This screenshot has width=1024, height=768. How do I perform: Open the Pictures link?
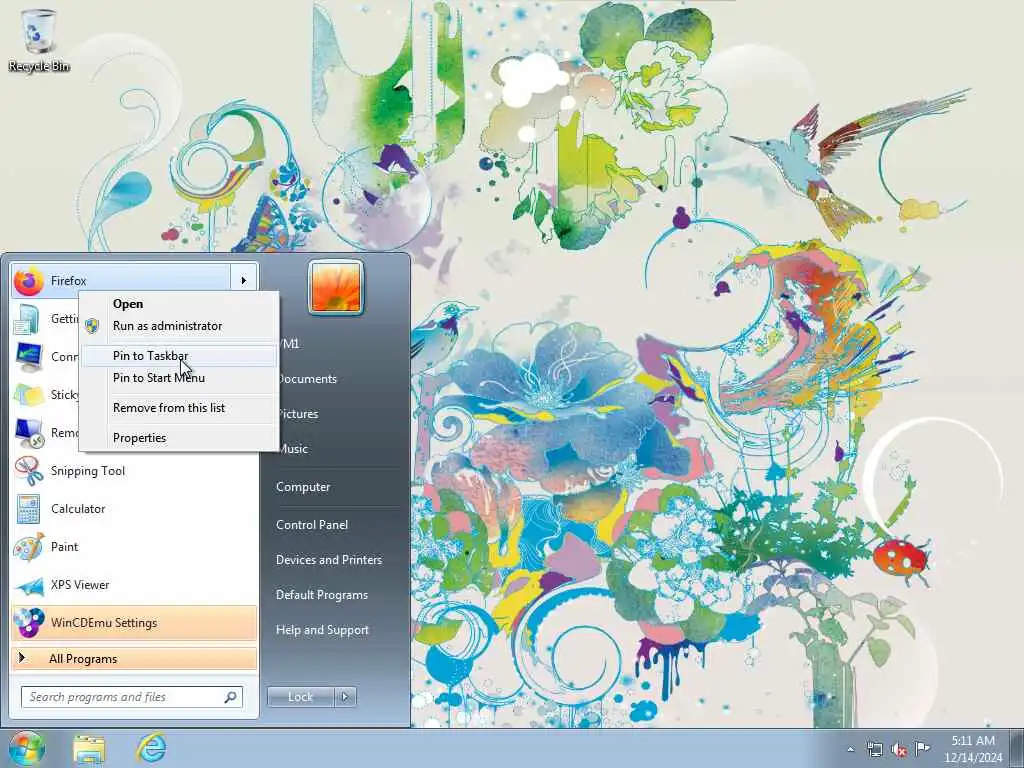299,414
